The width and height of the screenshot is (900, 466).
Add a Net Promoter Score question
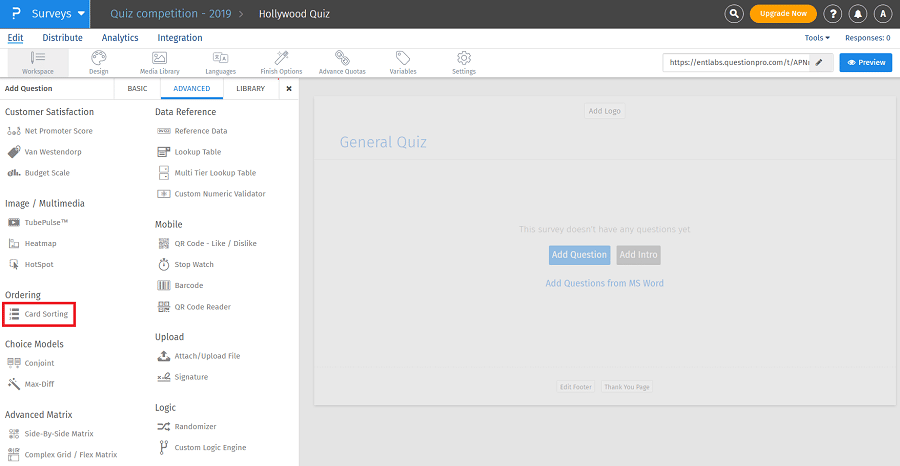tap(51, 131)
